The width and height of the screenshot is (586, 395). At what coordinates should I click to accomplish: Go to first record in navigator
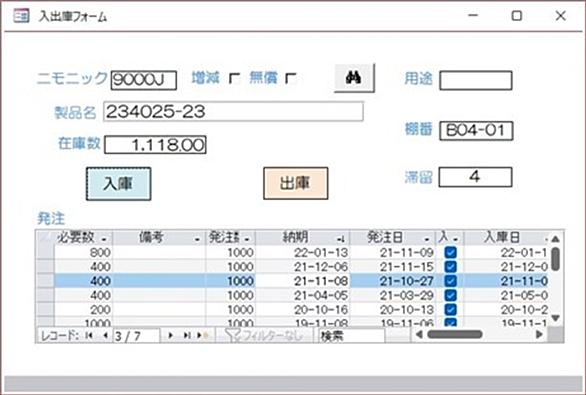tap(89, 335)
